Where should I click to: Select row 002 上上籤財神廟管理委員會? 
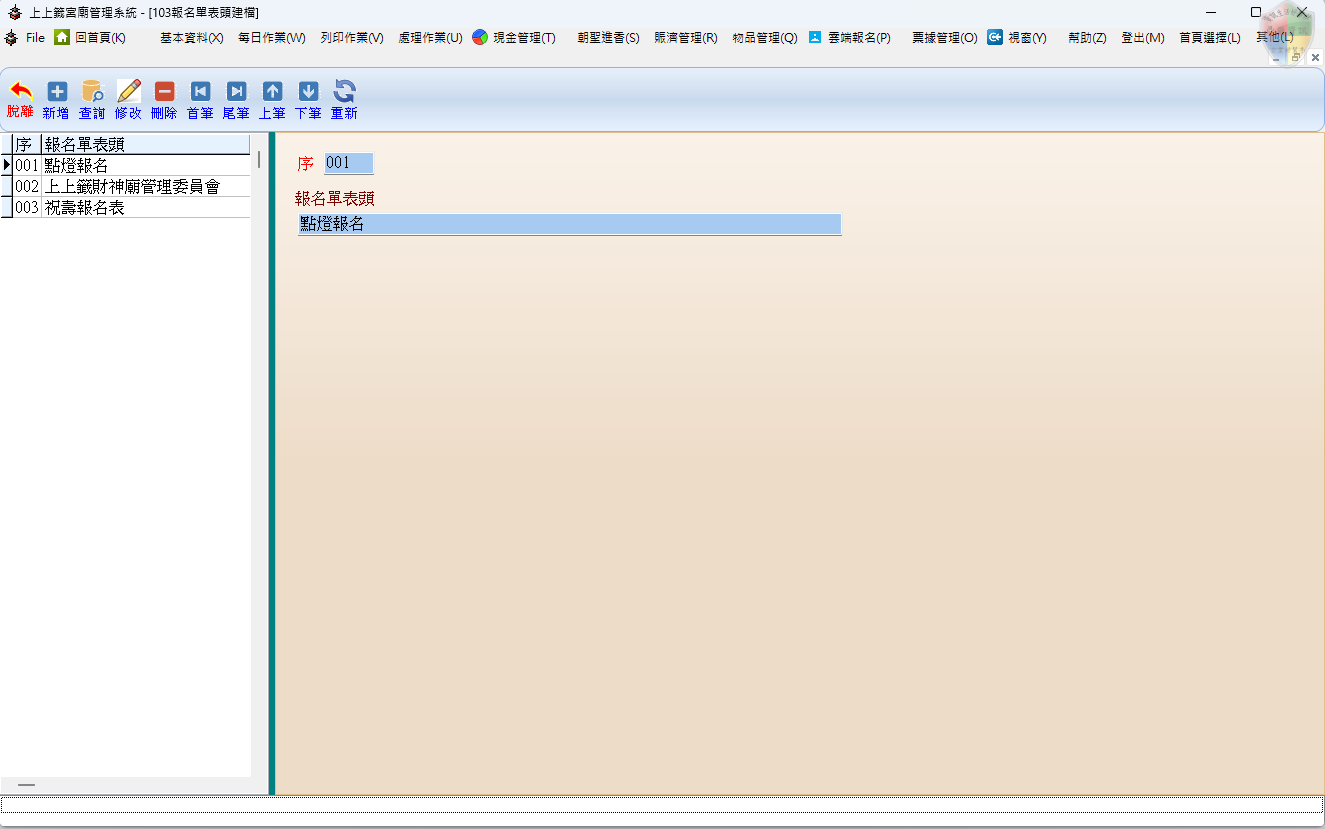pos(131,187)
